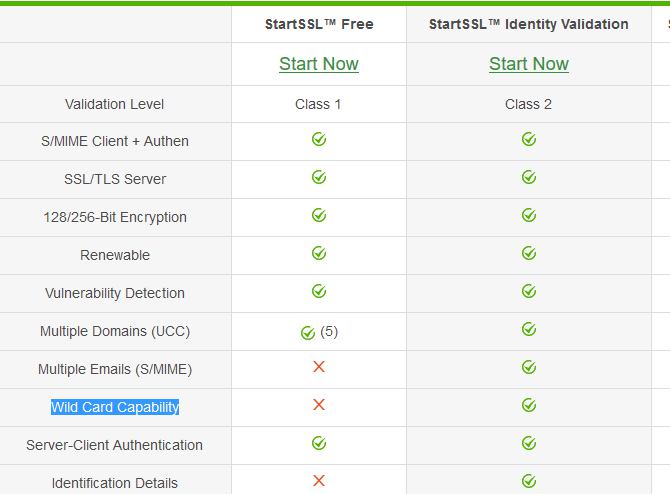670x494 pixels.
Task: Click Start Now under StartSSL Free
Action: [318, 64]
